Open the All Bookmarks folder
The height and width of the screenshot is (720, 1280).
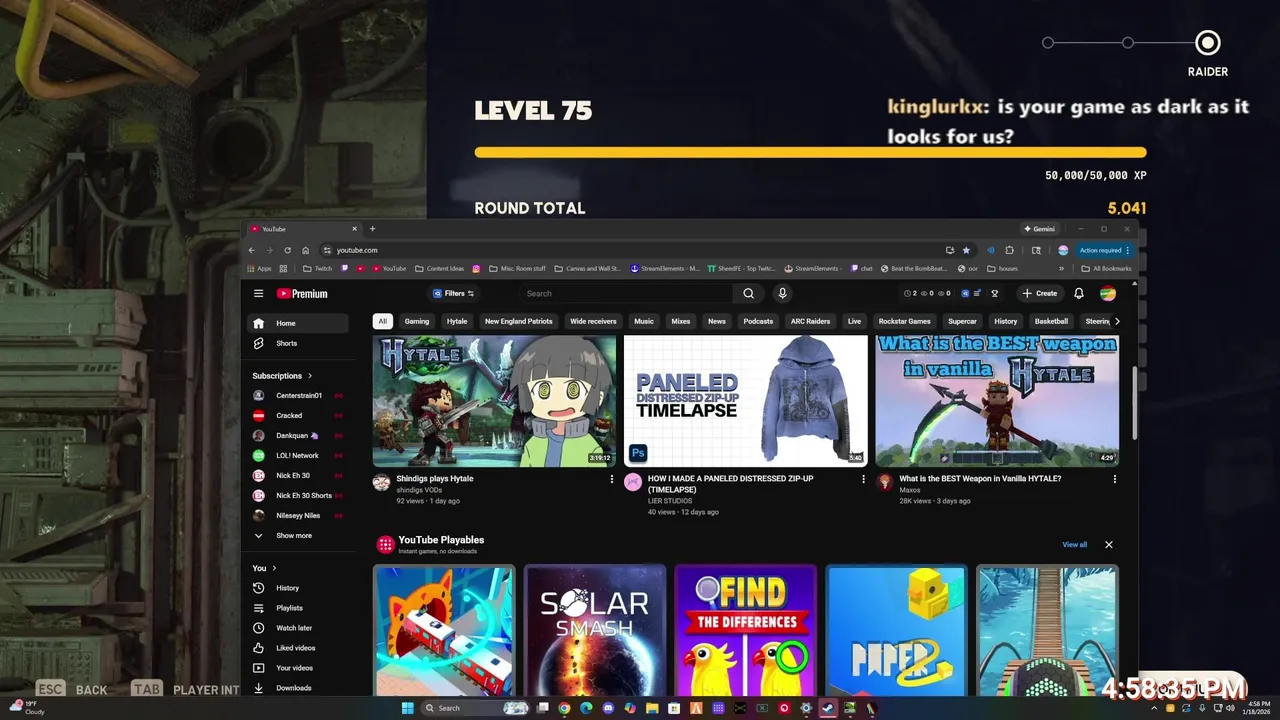pyautogui.click(x=1106, y=268)
